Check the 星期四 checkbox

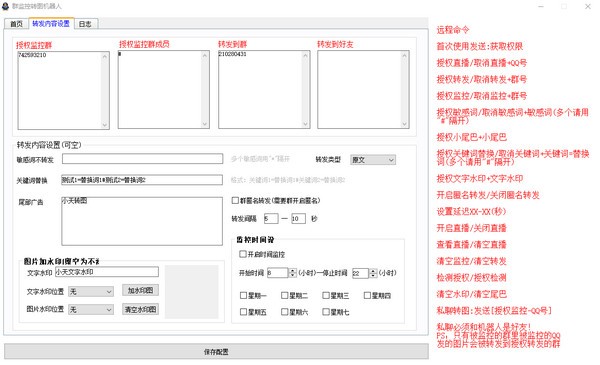coord(367,295)
